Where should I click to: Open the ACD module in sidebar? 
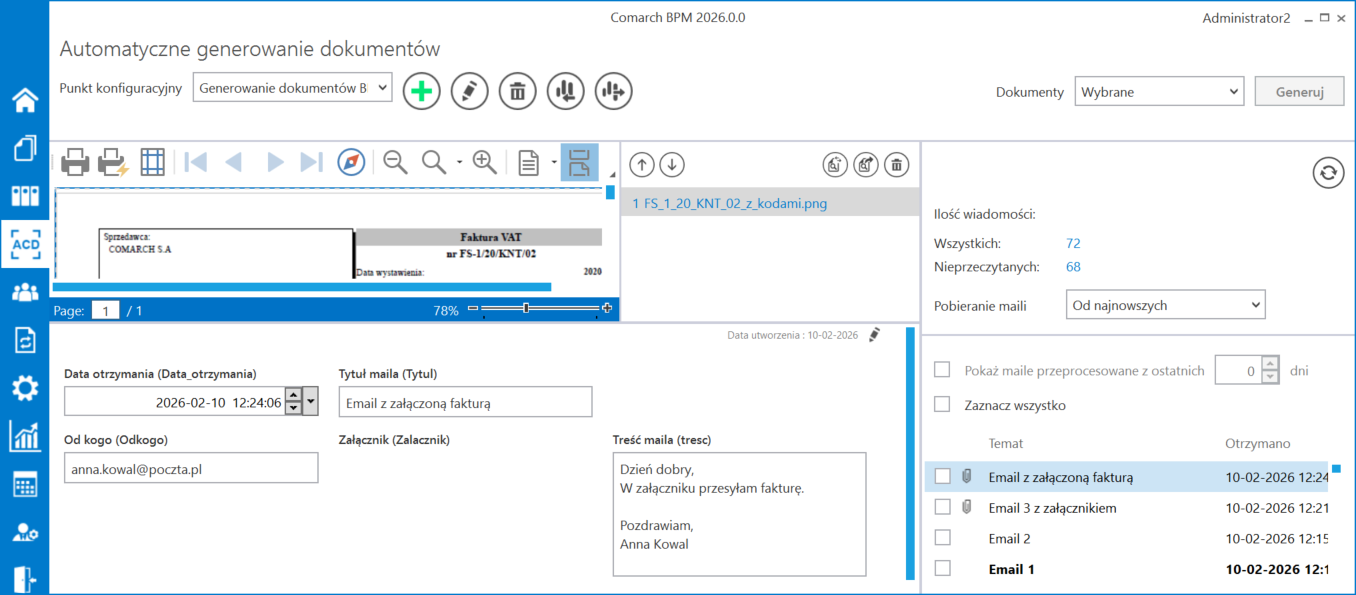[25, 244]
